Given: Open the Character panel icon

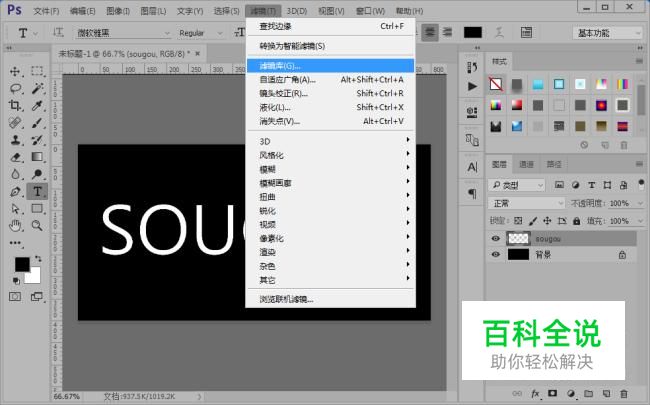Looking at the screenshot, I should [472, 167].
